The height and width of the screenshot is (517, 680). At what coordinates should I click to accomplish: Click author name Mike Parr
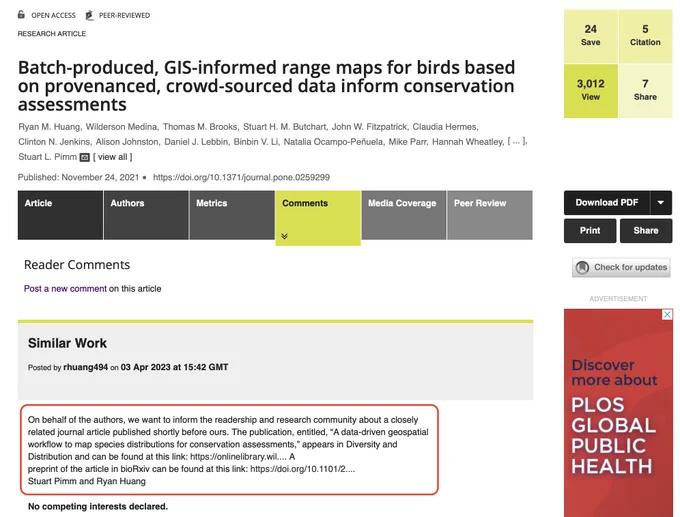tap(407, 142)
